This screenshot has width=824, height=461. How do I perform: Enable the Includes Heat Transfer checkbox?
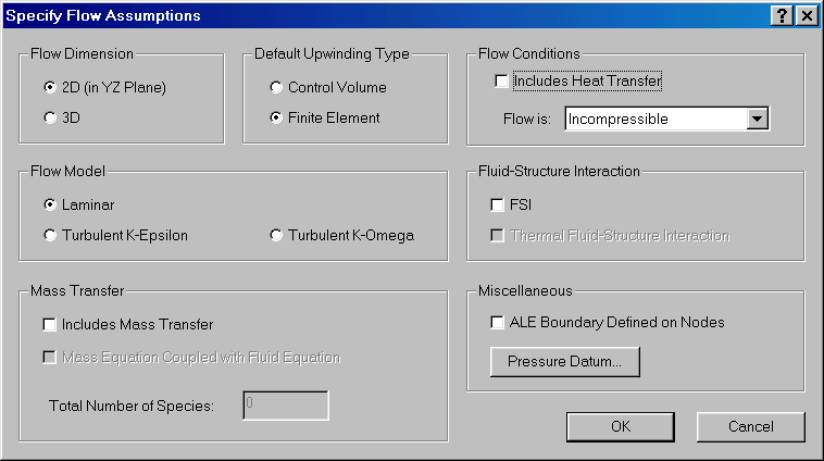point(500,82)
